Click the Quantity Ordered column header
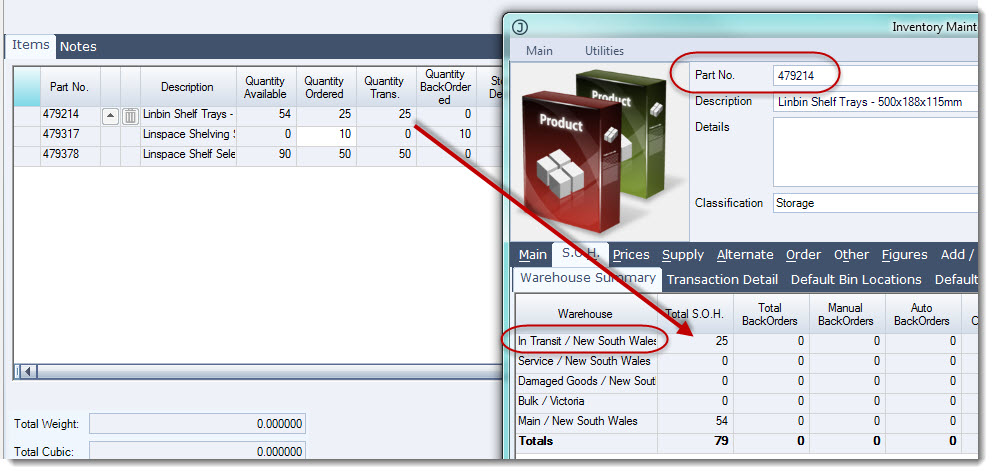The height and width of the screenshot is (474, 993). [326, 87]
